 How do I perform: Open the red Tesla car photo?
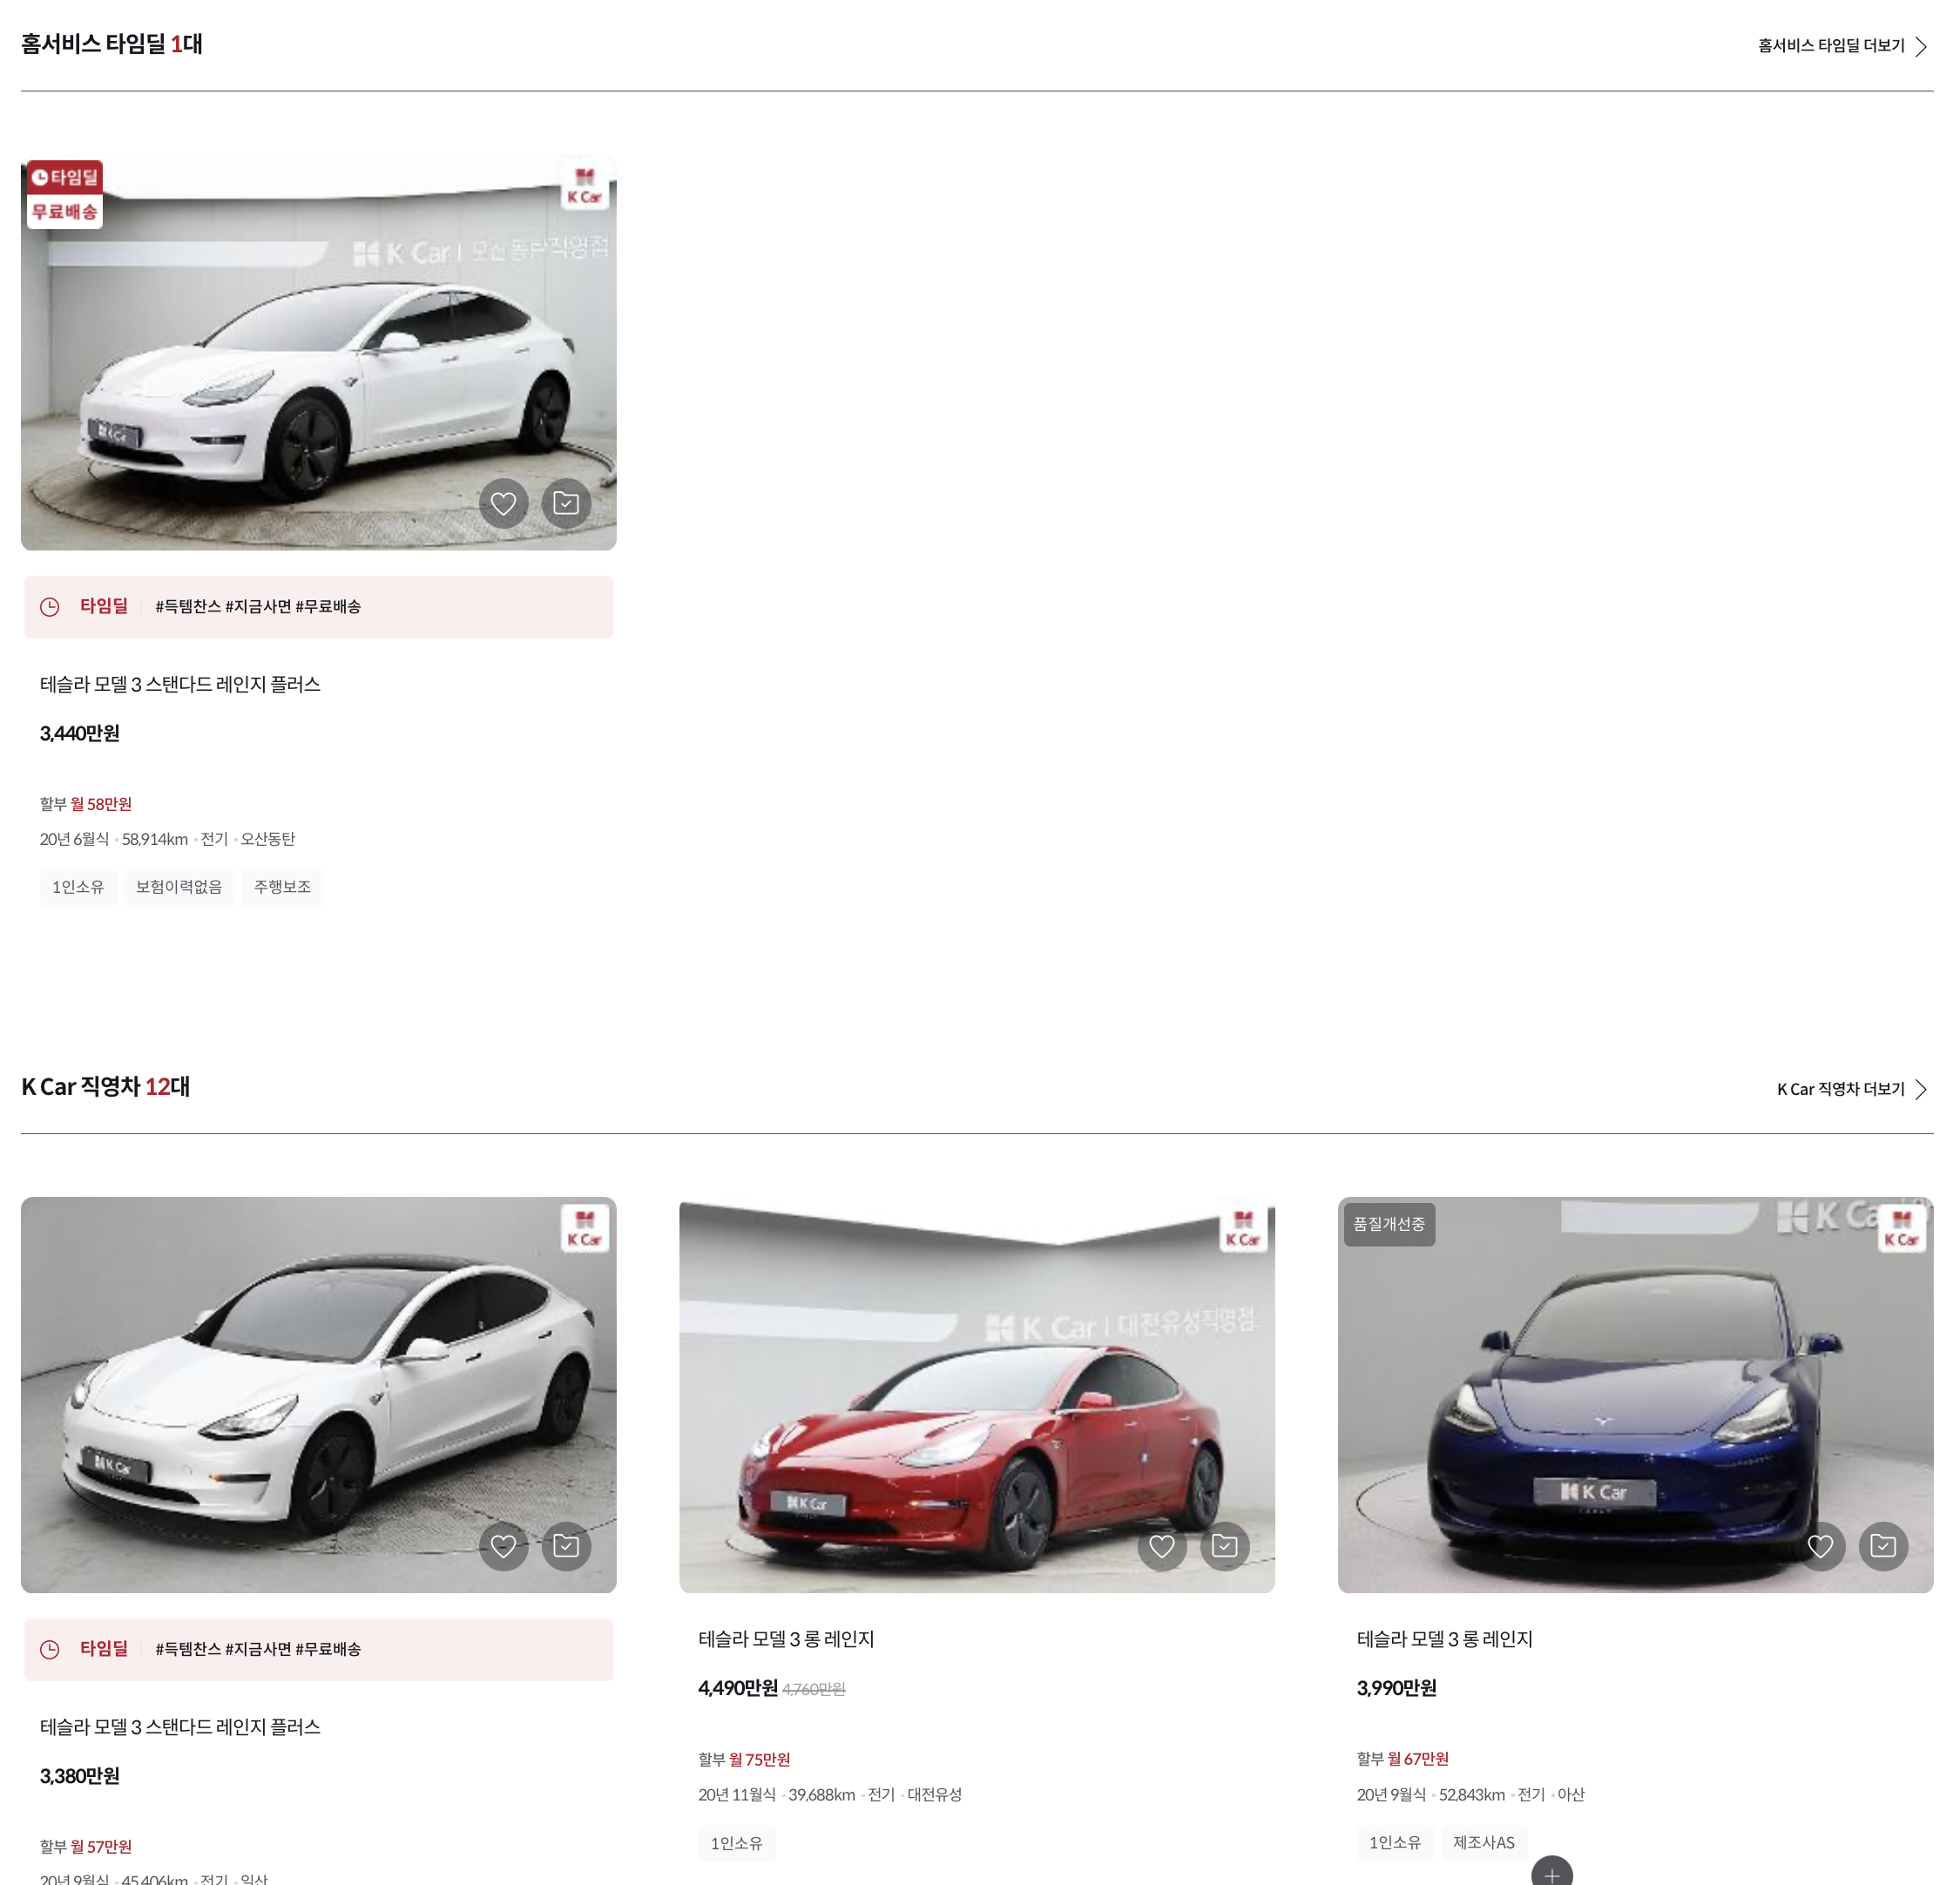(976, 1394)
